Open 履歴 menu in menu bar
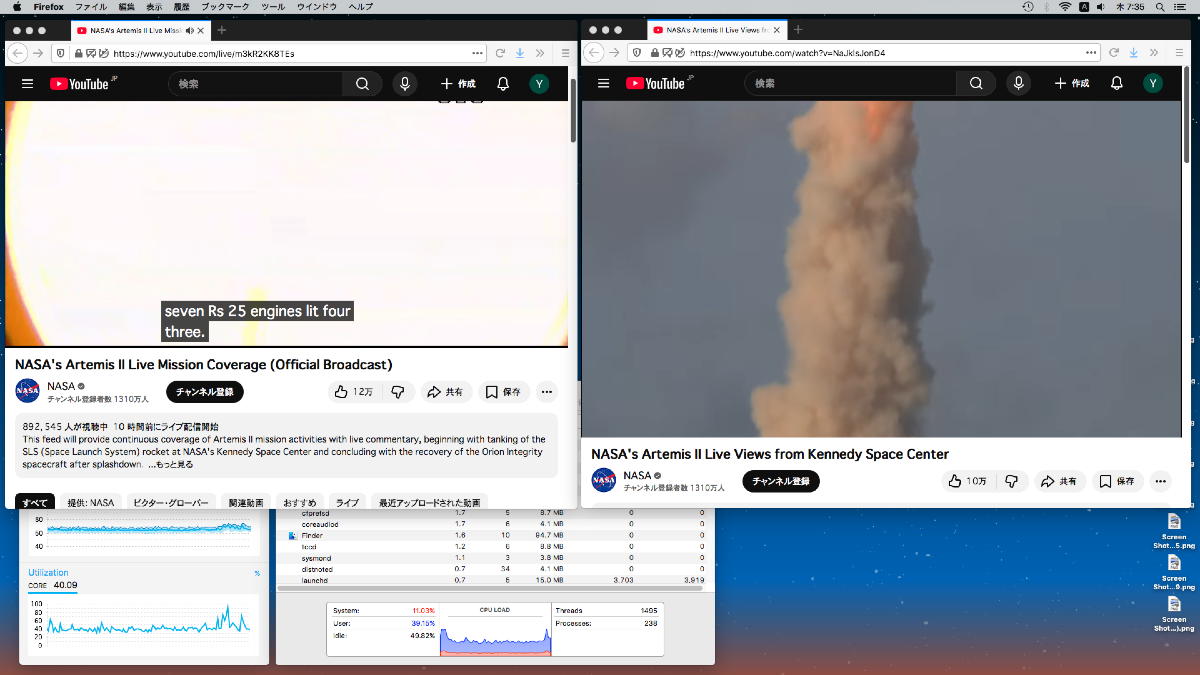Image resolution: width=1200 pixels, height=675 pixels. click(x=181, y=7)
